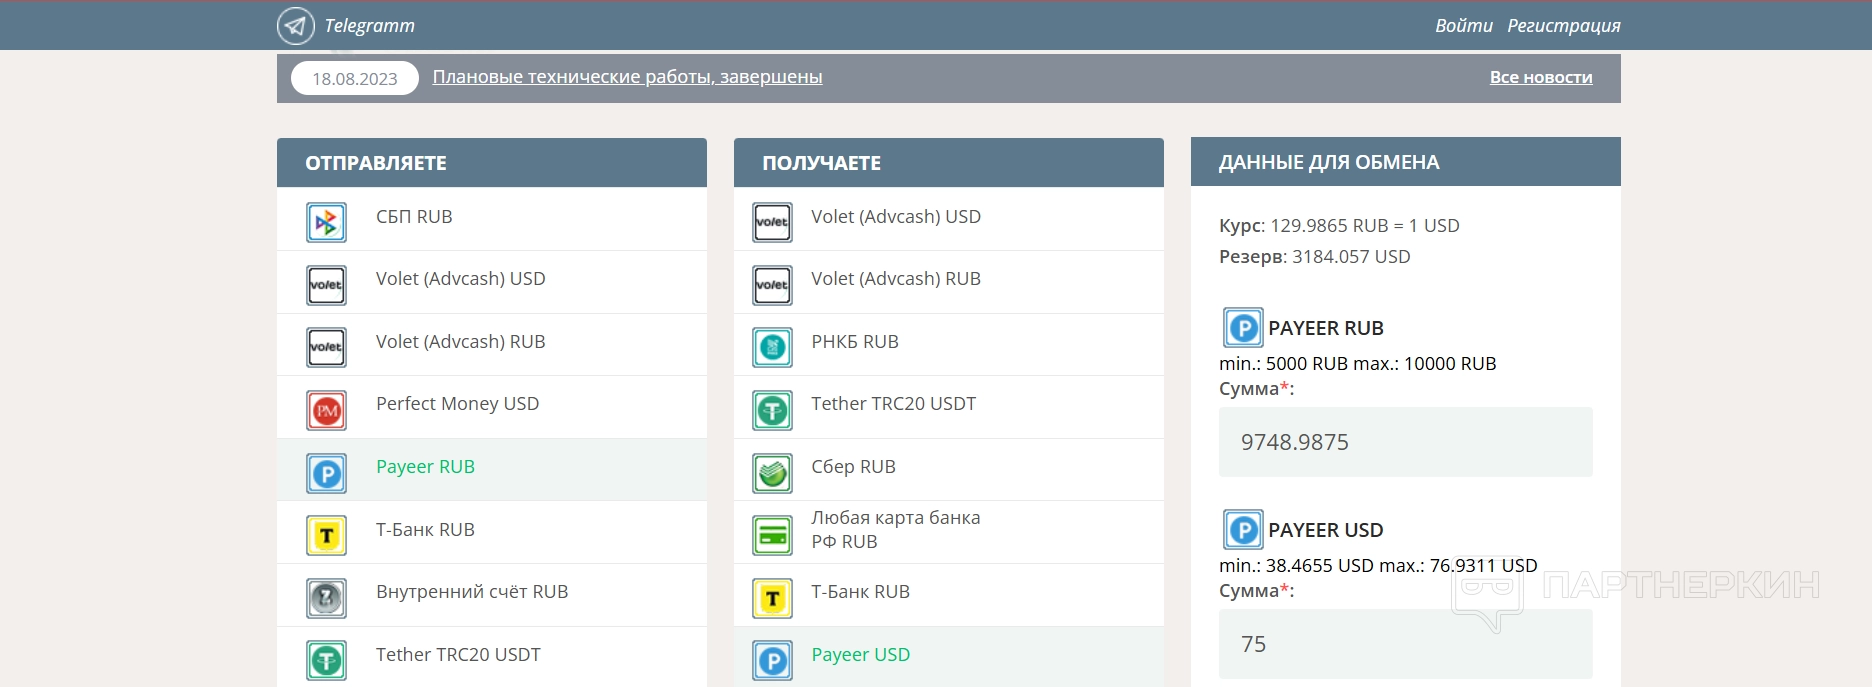Select Tether TRC20 USDT to send
Screen dimensions: 1872x687
pyautogui.click(x=492, y=657)
